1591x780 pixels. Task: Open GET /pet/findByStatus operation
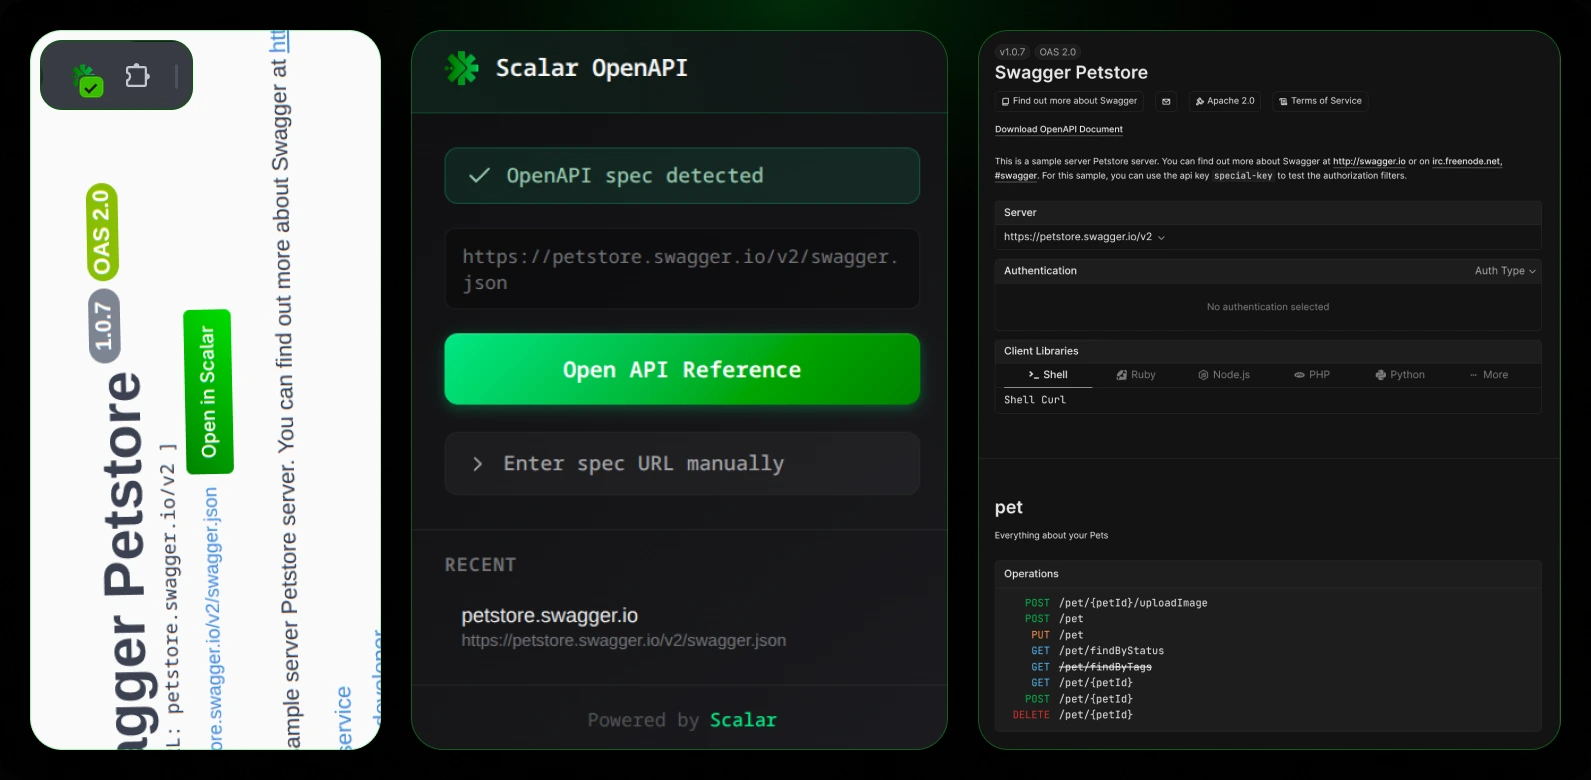coord(1097,651)
